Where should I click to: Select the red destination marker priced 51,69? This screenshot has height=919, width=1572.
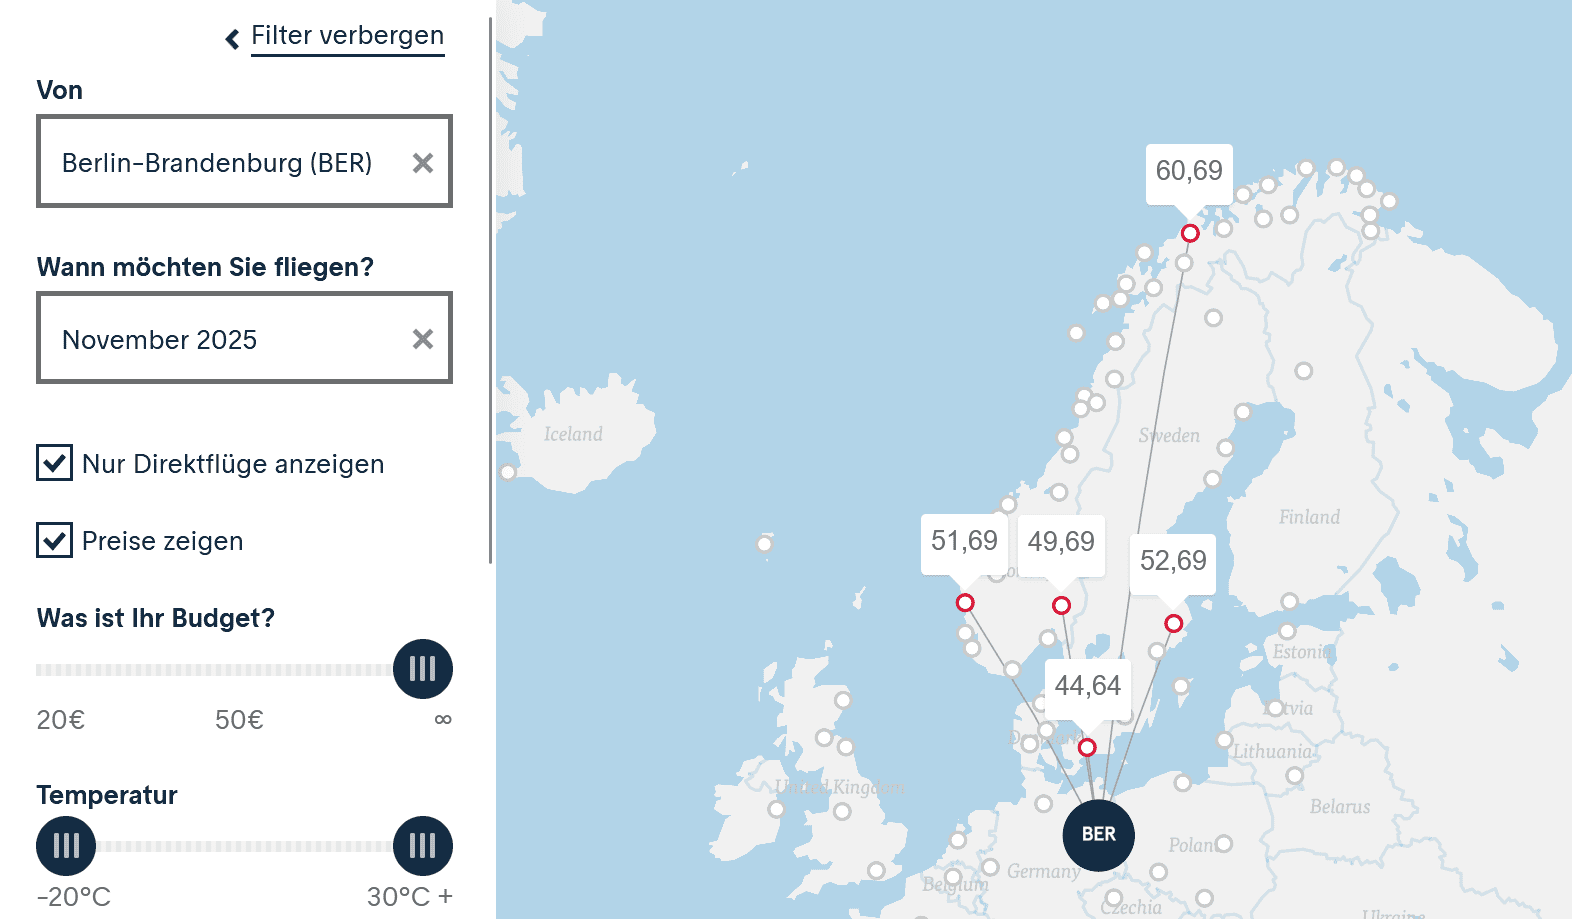(x=965, y=603)
